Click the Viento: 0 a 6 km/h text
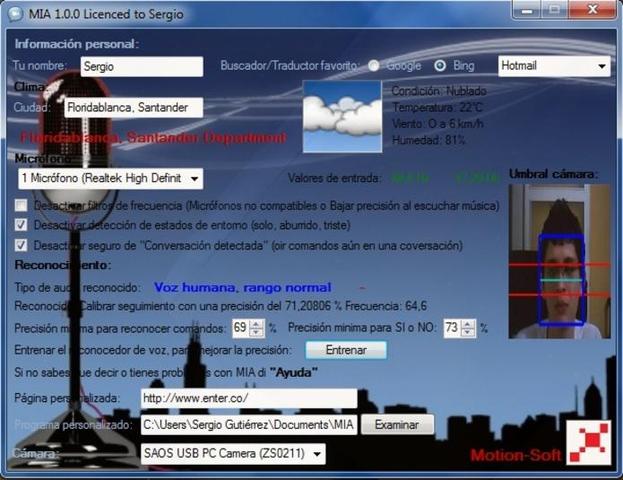 point(438,124)
